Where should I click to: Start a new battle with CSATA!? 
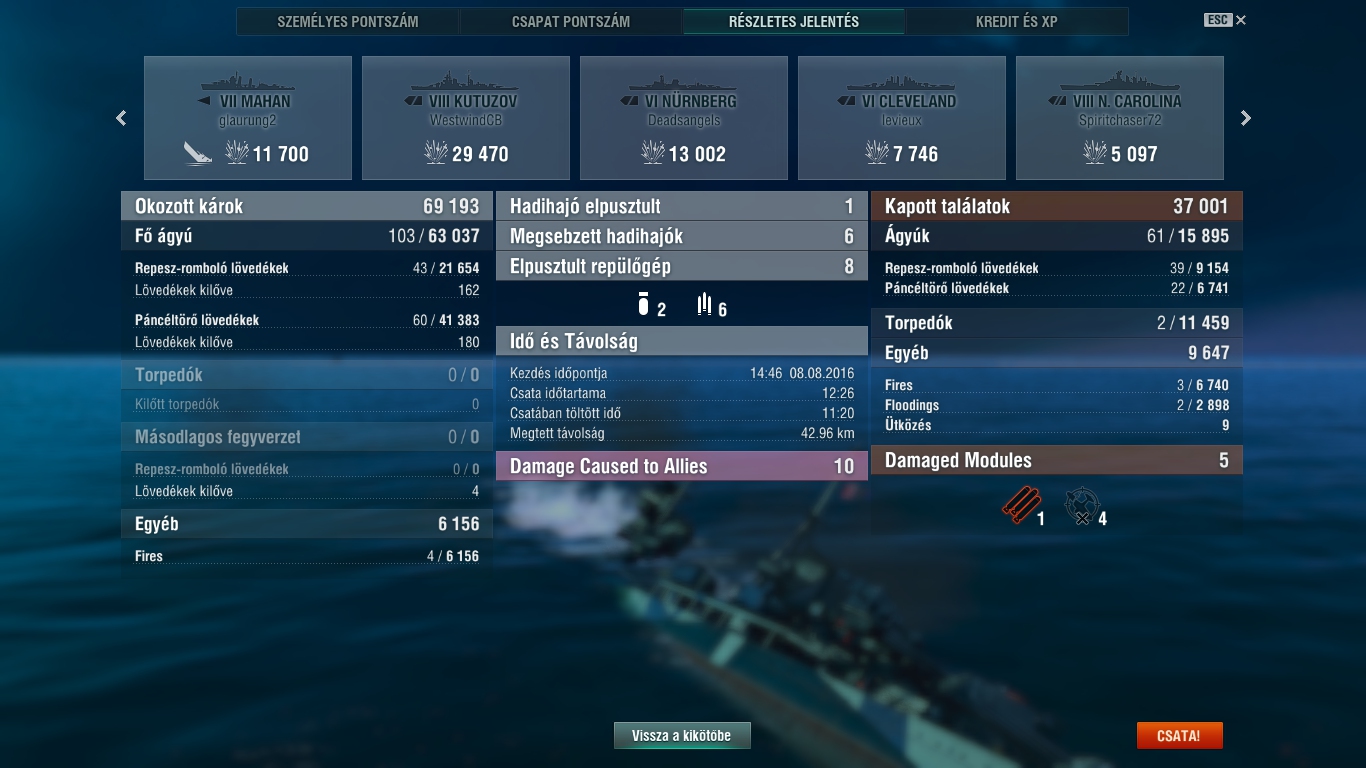point(1179,736)
